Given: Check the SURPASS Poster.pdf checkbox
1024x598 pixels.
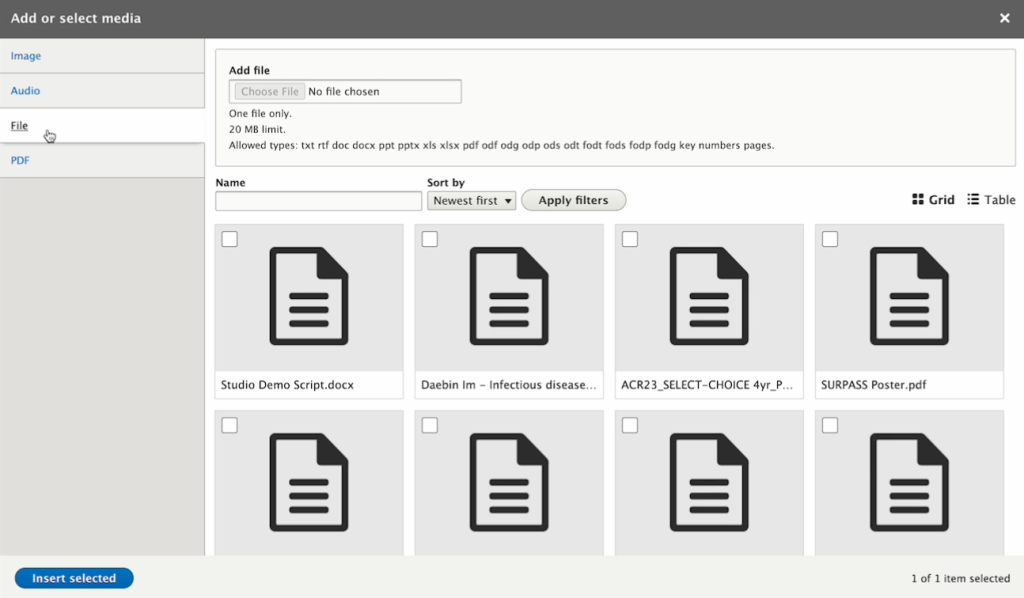Looking at the screenshot, I should (830, 239).
